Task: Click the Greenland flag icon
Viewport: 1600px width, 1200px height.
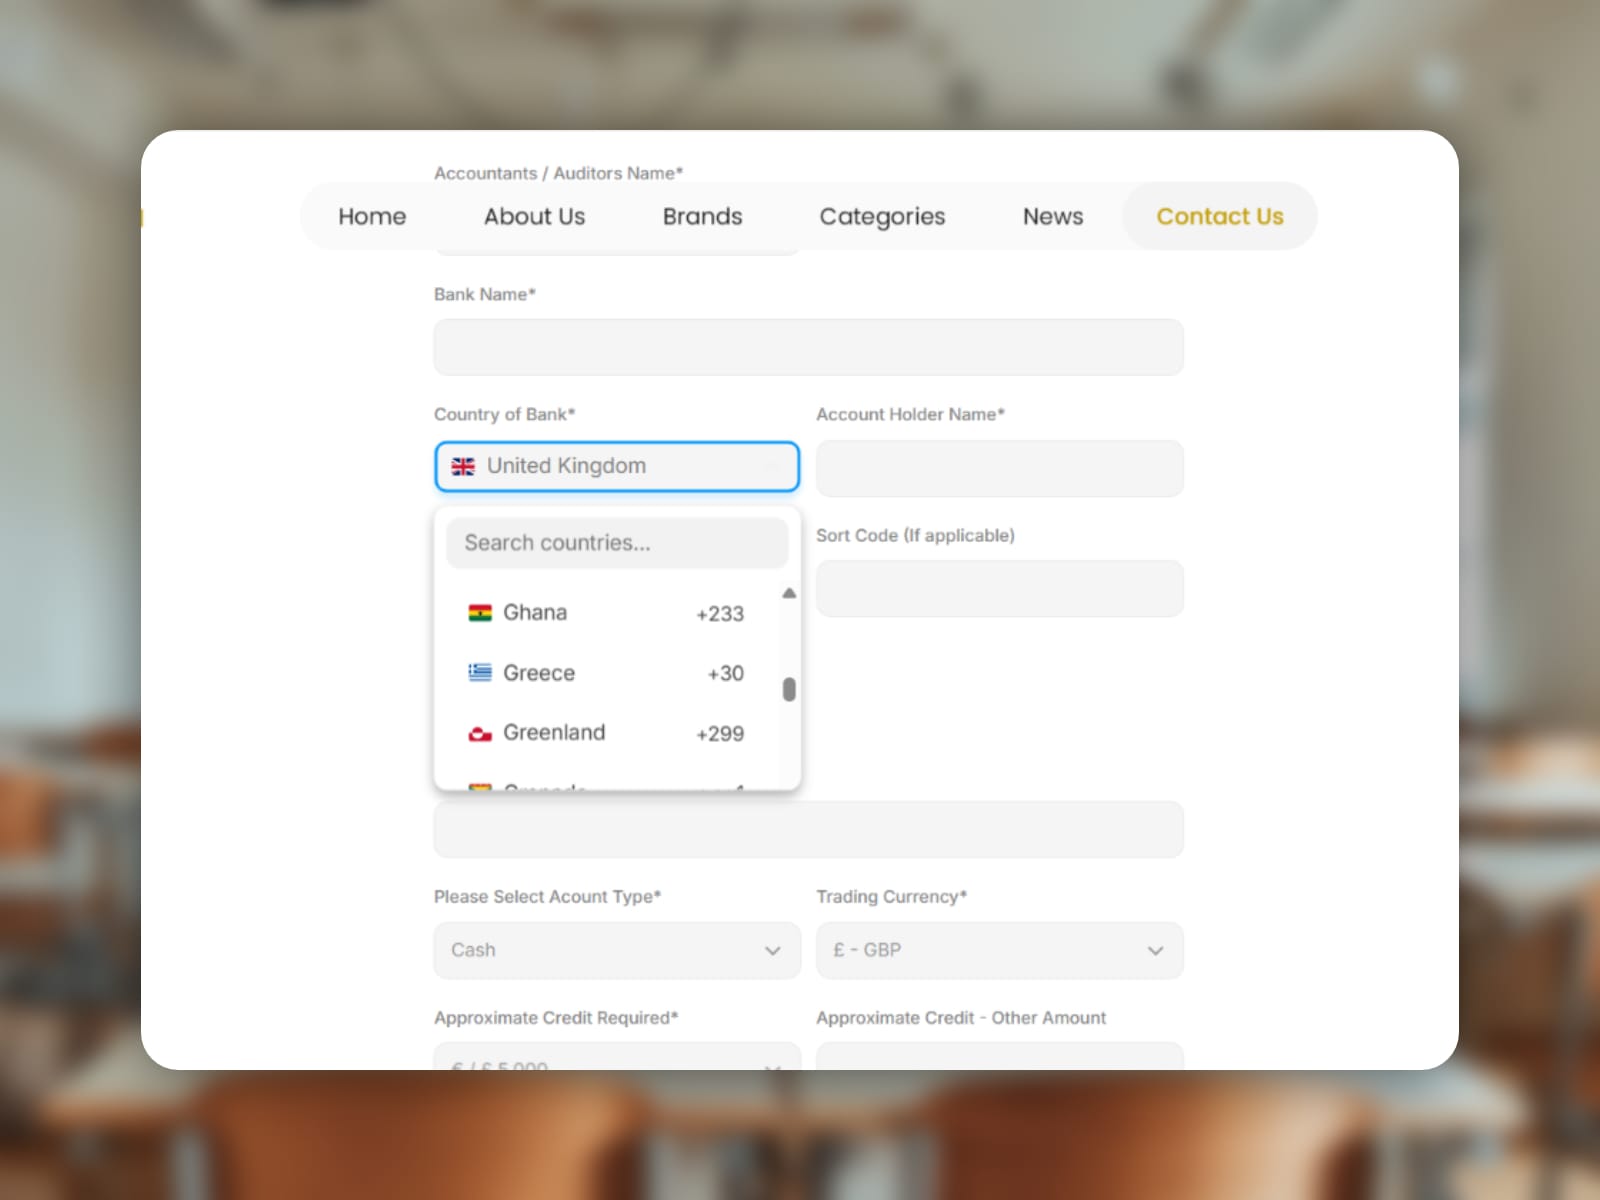Action: (x=480, y=733)
